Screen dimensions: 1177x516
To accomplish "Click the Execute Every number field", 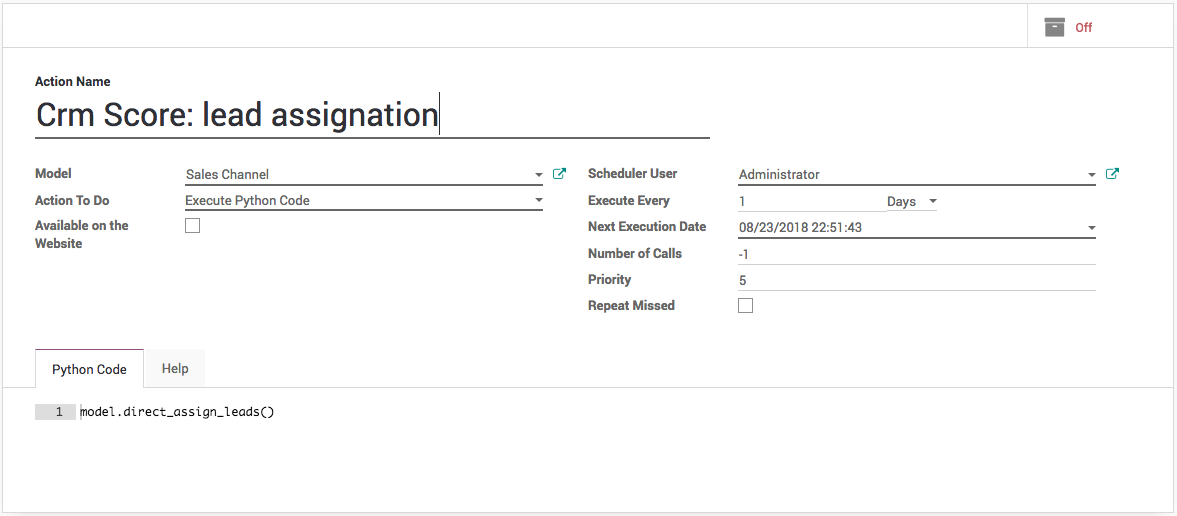I will [x=810, y=201].
